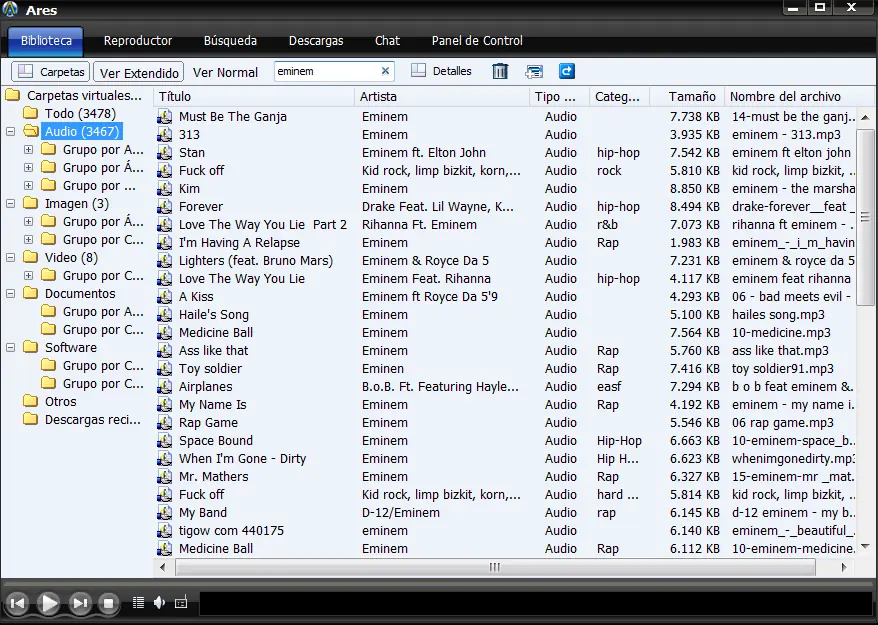Skip to the next track
The height and width of the screenshot is (625, 878).
point(80,603)
